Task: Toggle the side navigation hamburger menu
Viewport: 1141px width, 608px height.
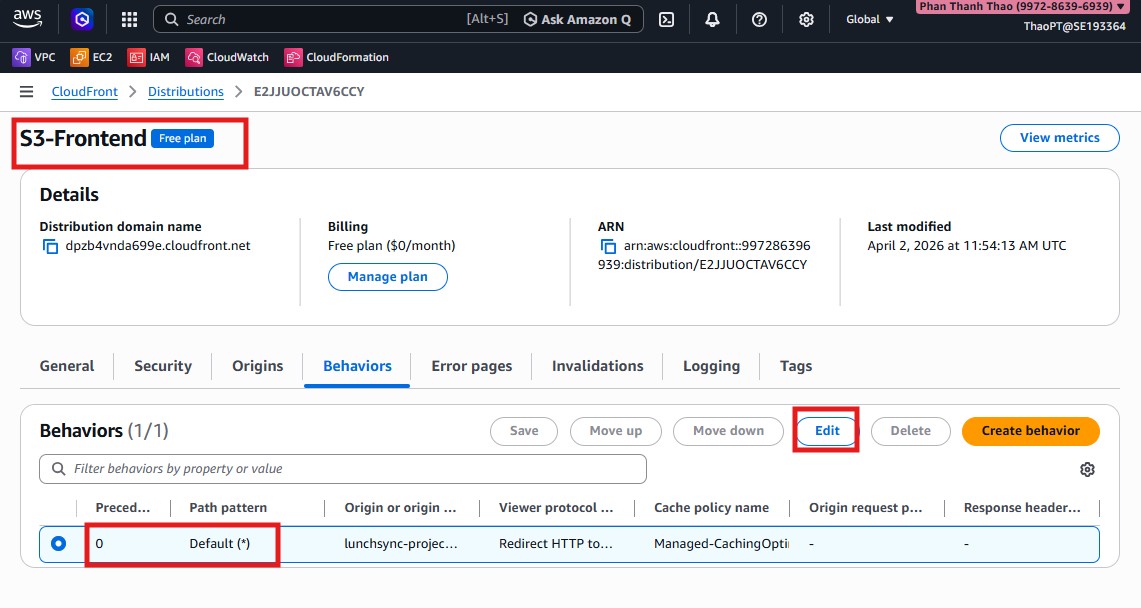Action: tap(27, 91)
